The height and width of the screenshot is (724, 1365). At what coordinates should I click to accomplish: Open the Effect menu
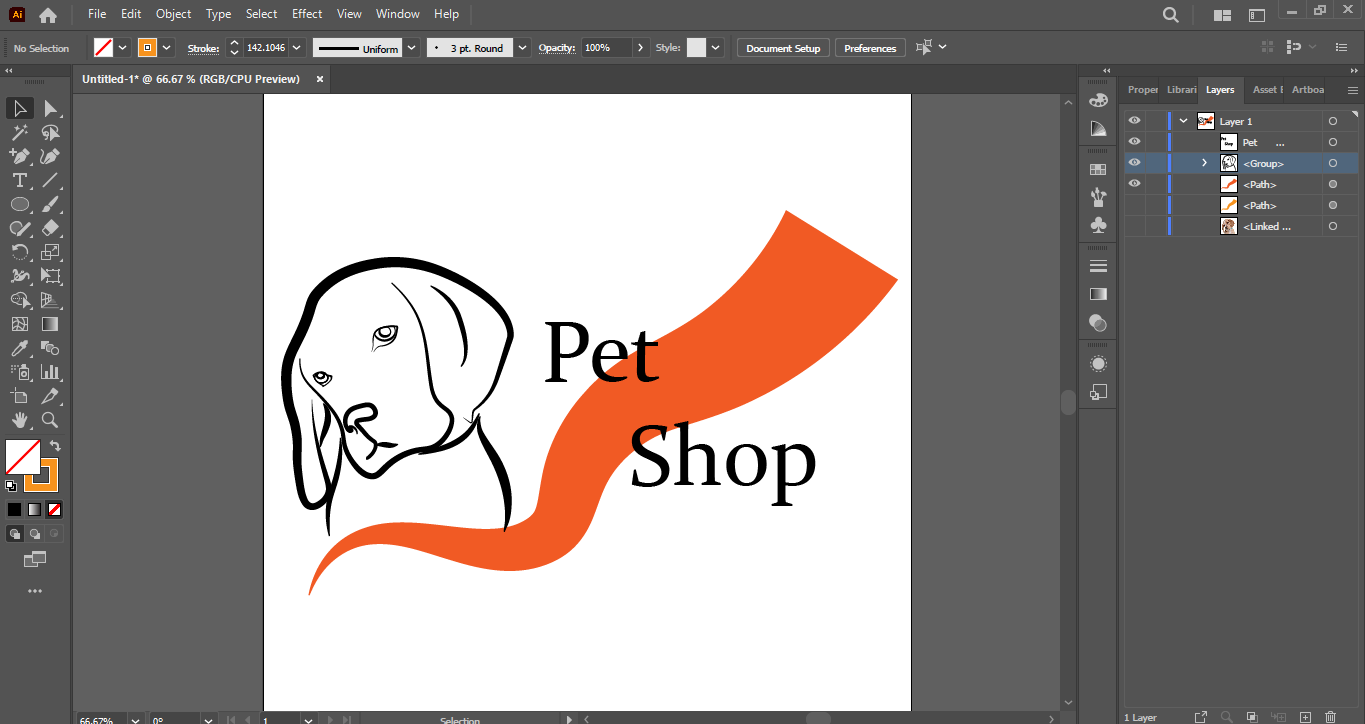pyautogui.click(x=307, y=14)
